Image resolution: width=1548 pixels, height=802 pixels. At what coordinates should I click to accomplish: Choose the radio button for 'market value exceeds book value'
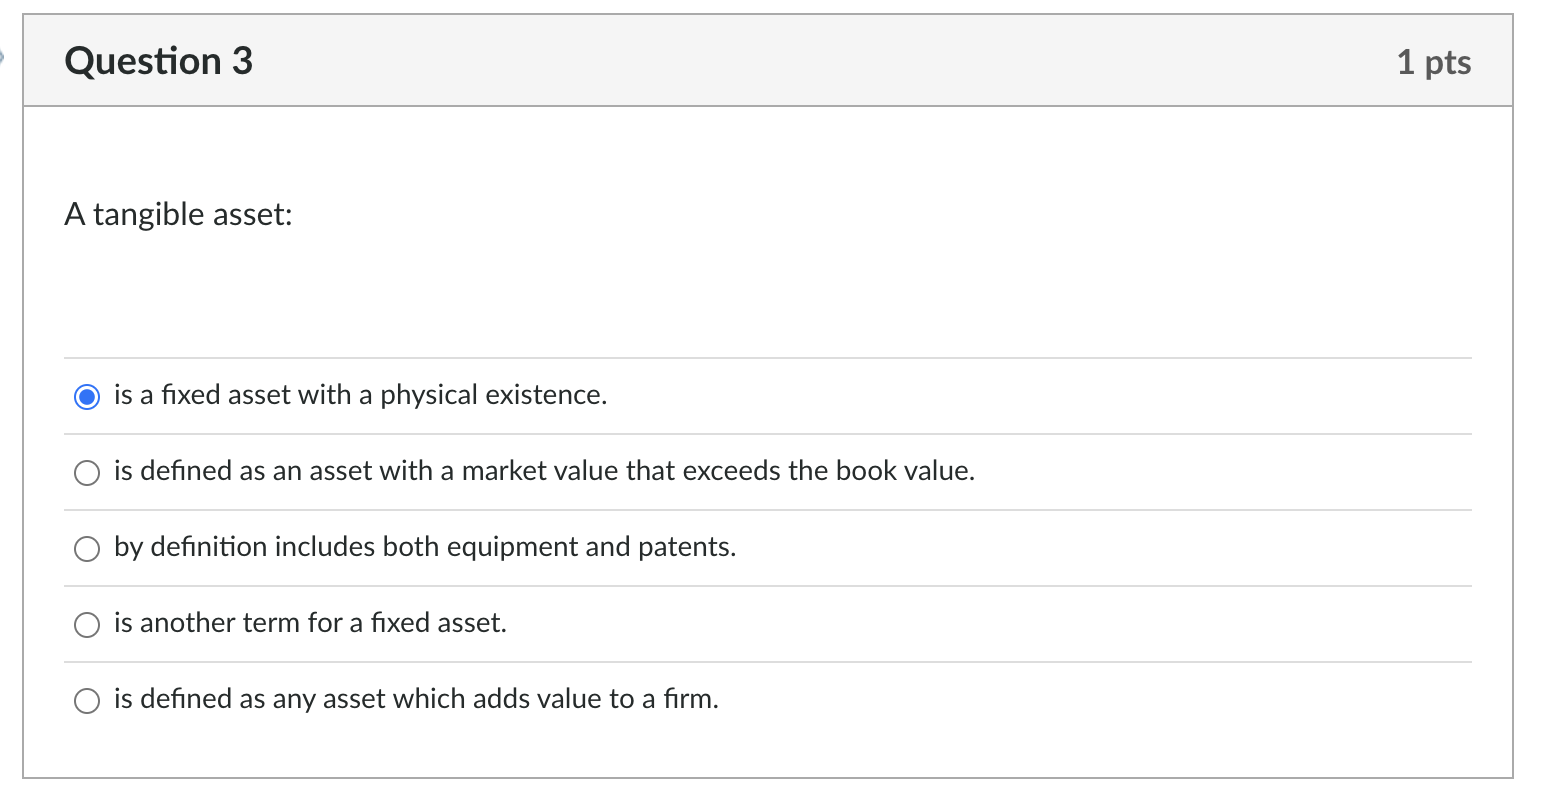(88, 472)
